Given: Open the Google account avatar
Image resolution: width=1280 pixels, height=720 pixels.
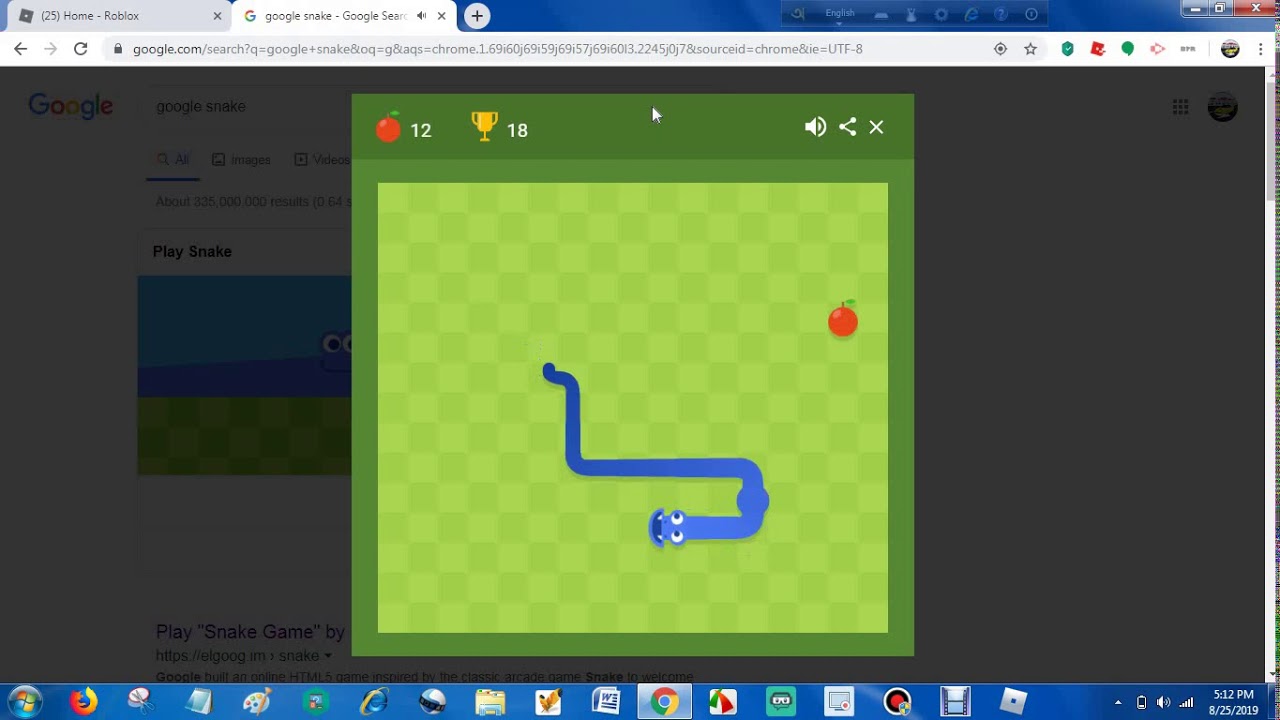Looking at the screenshot, I should [1222, 107].
